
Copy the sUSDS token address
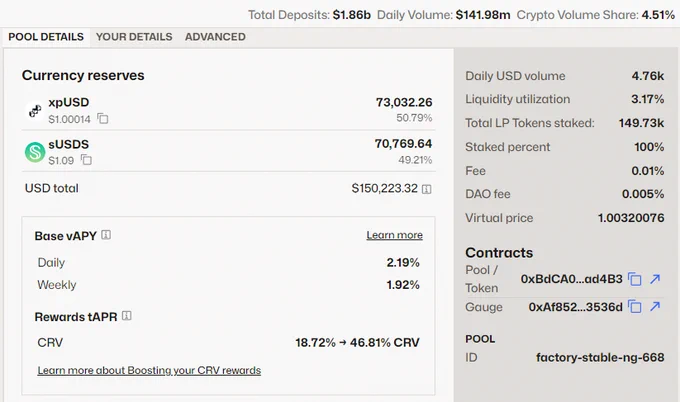[x=86, y=160]
